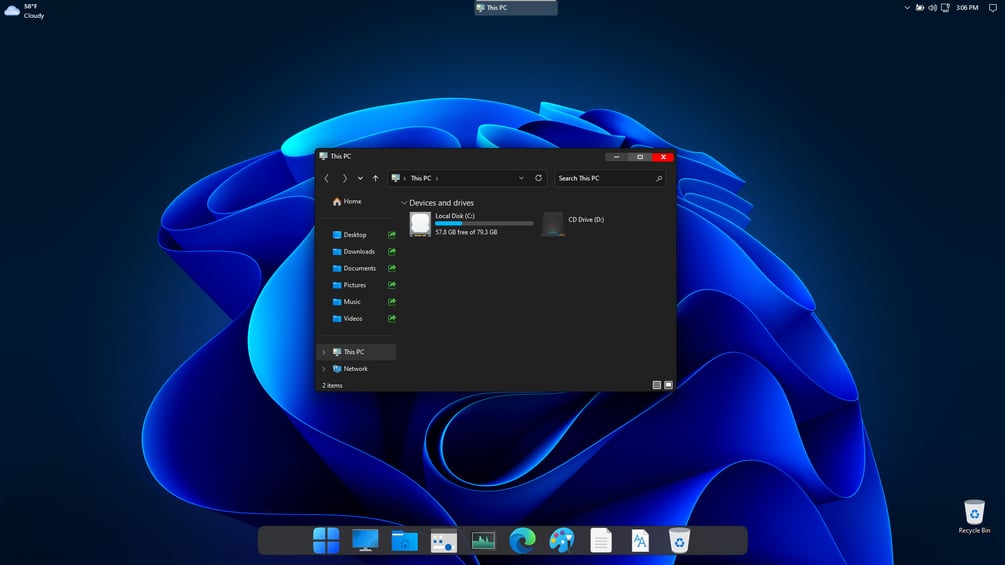Expand the Network tree node

point(324,369)
